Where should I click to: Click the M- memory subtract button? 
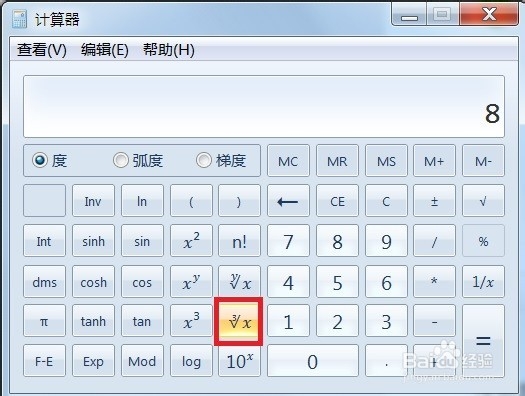[x=483, y=161]
